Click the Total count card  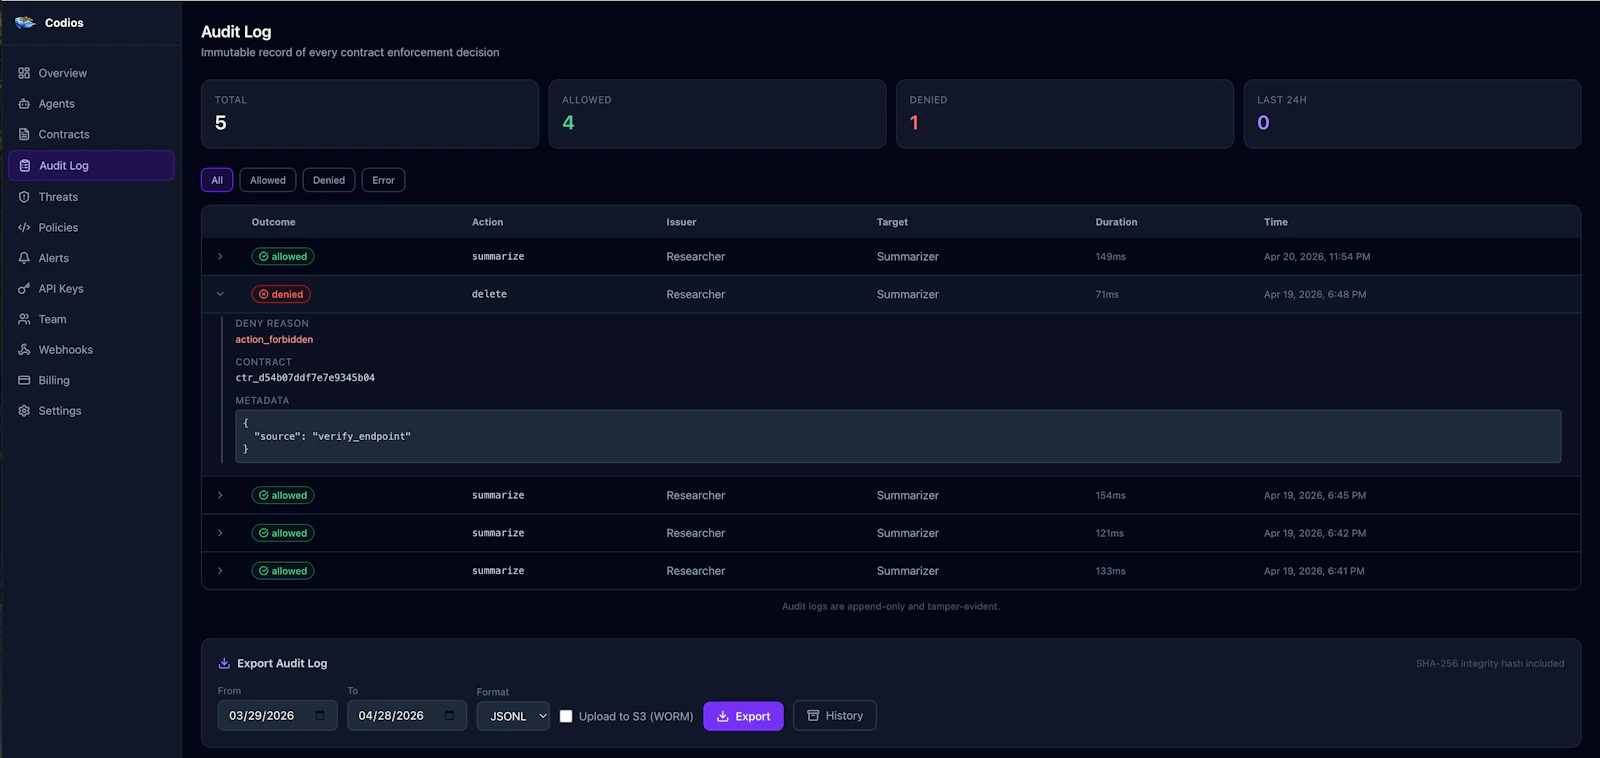pyautogui.click(x=370, y=114)
